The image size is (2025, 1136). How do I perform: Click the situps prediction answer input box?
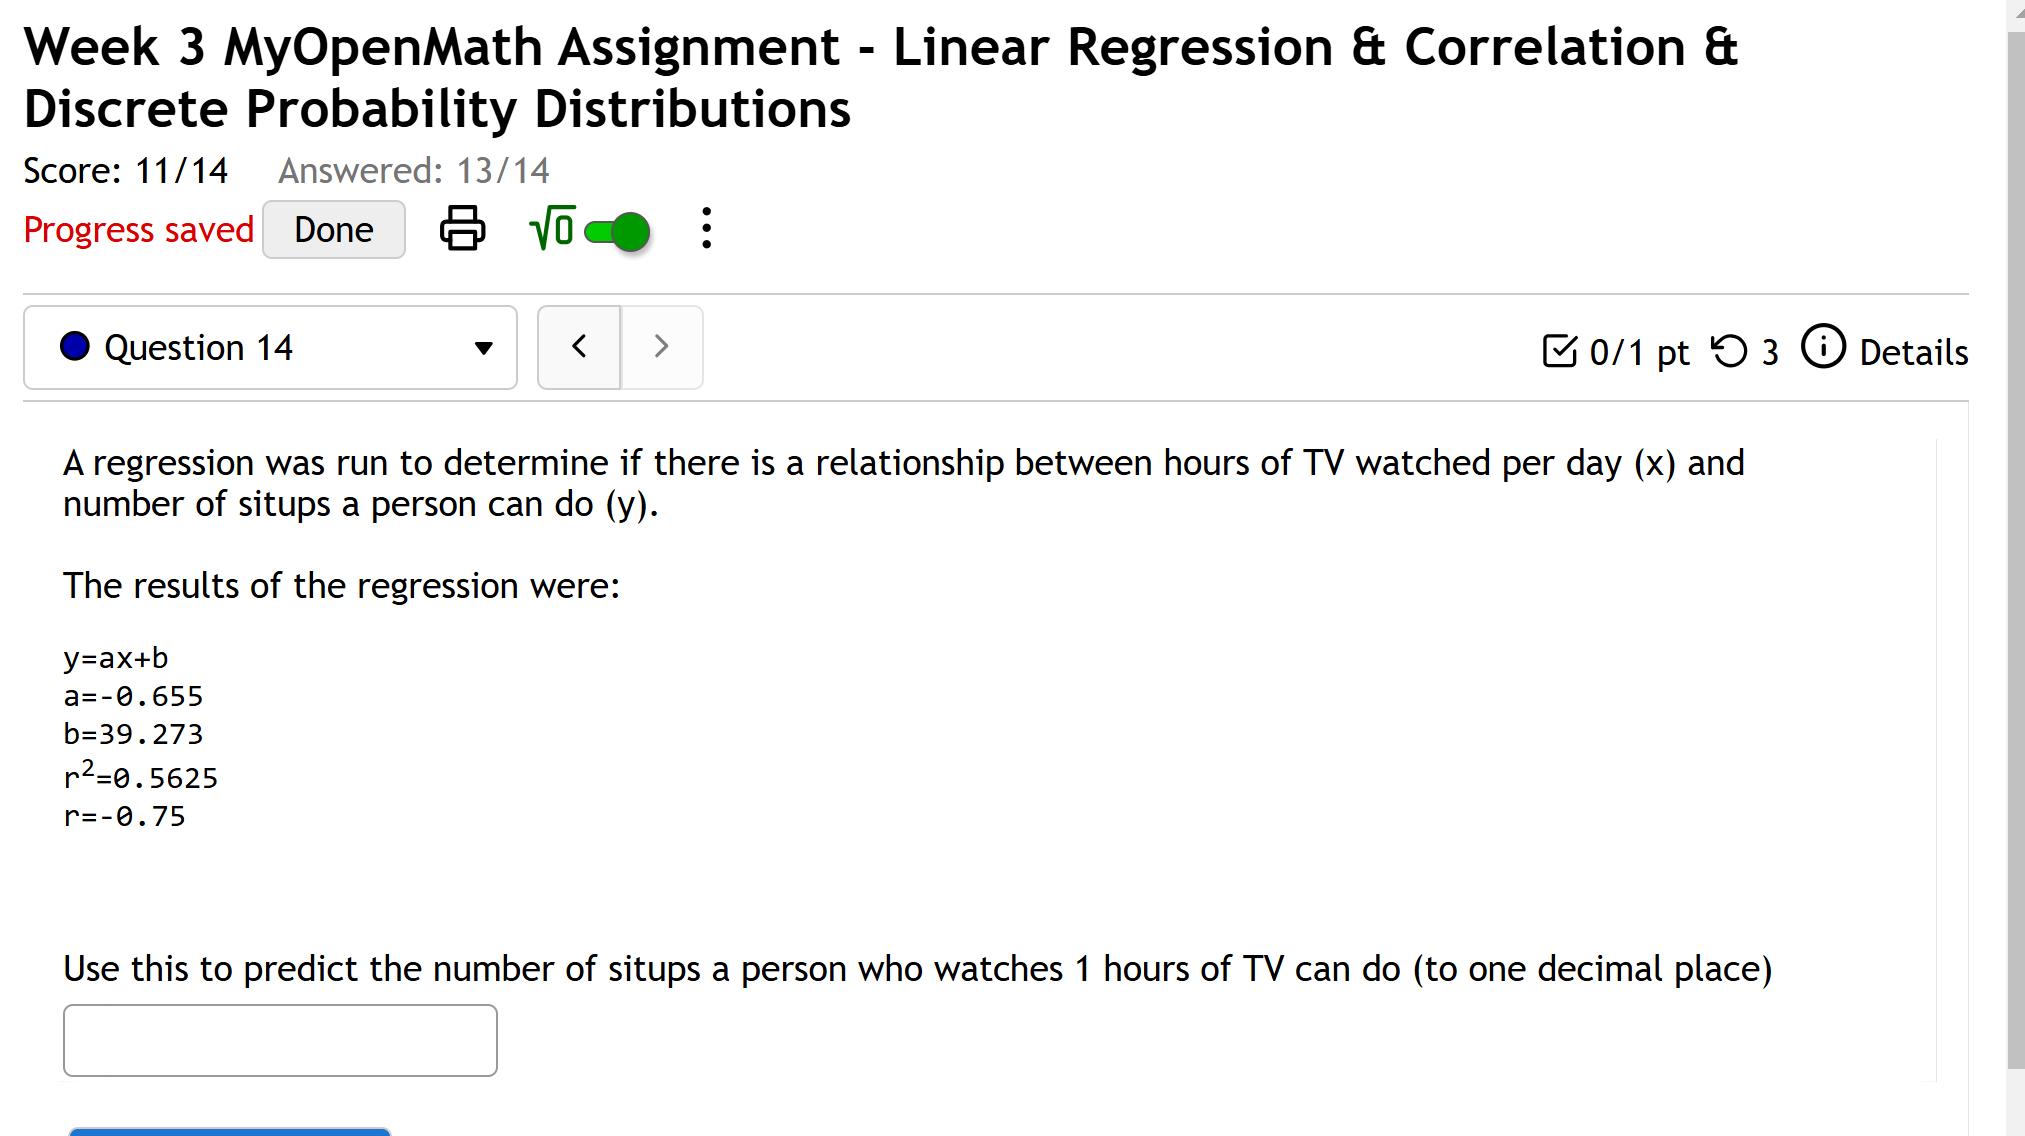pyautogui.click(x=279, y=1039)
